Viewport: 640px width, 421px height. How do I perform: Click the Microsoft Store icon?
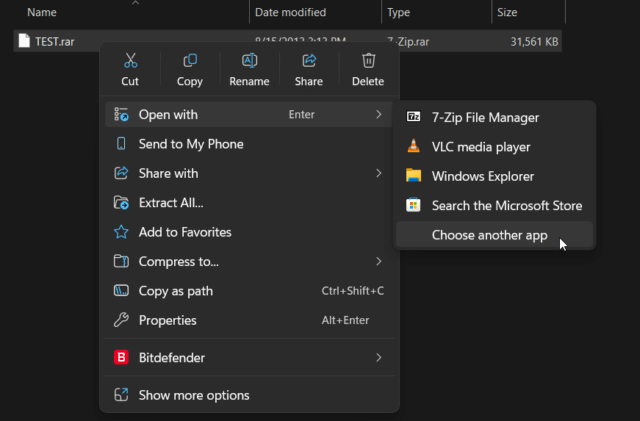coord(413,205)
